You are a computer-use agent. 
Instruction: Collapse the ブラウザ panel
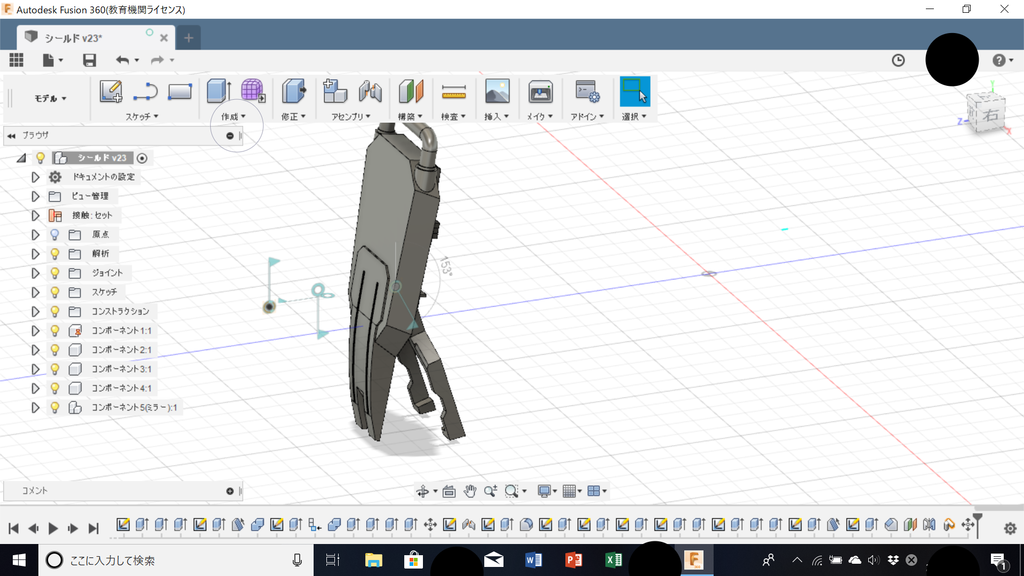(x=11, y=135)
